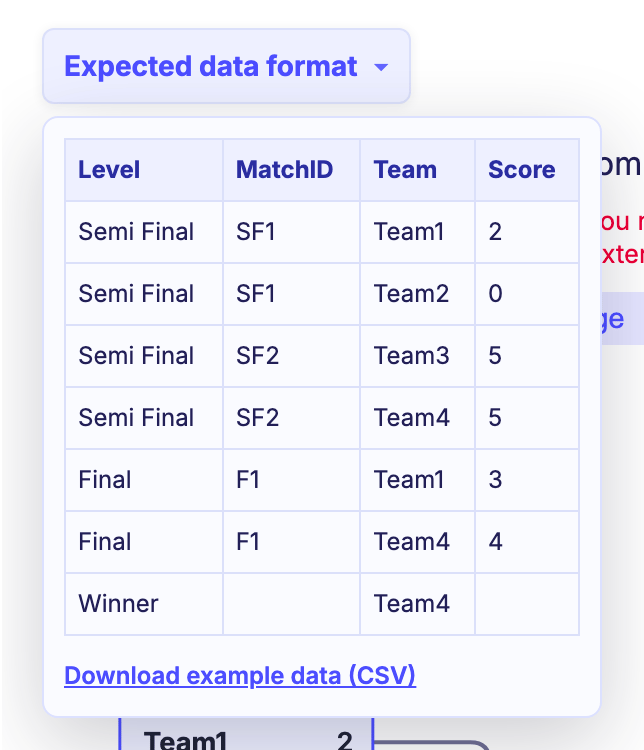Click the dropdown caret arrow icon

pyautogui.click(x=381, y=67)
